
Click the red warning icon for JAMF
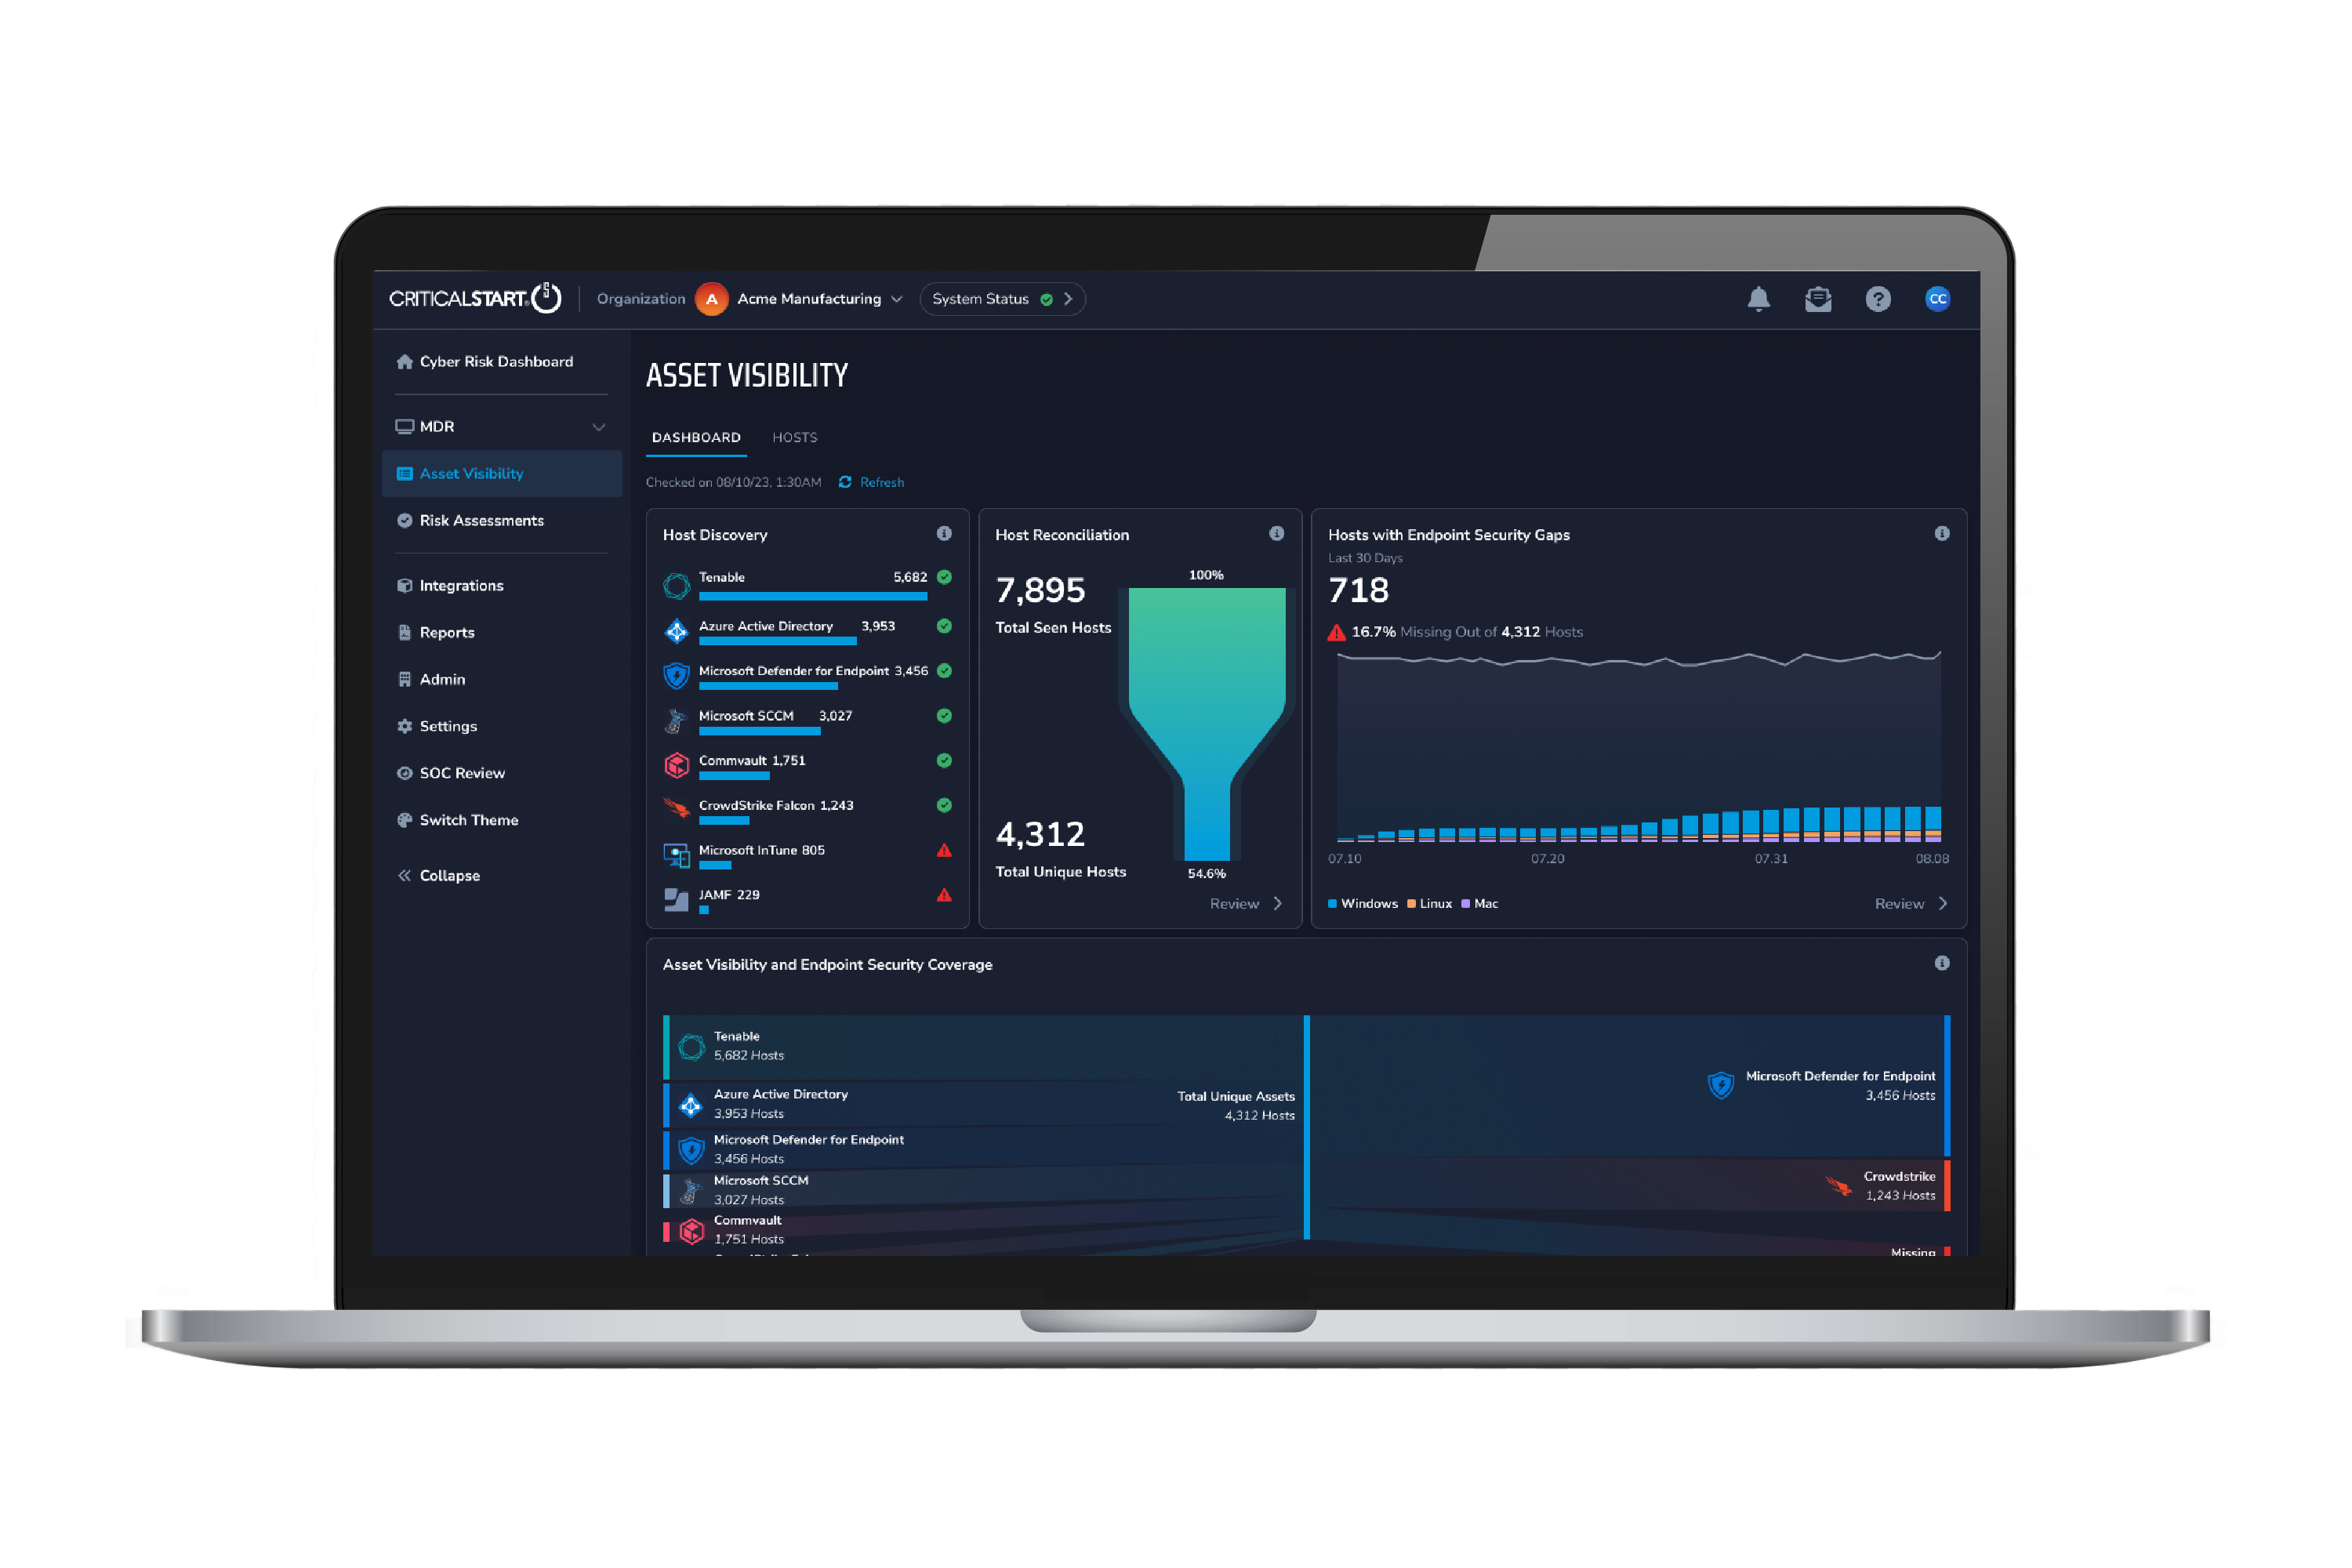pos(944,896)
